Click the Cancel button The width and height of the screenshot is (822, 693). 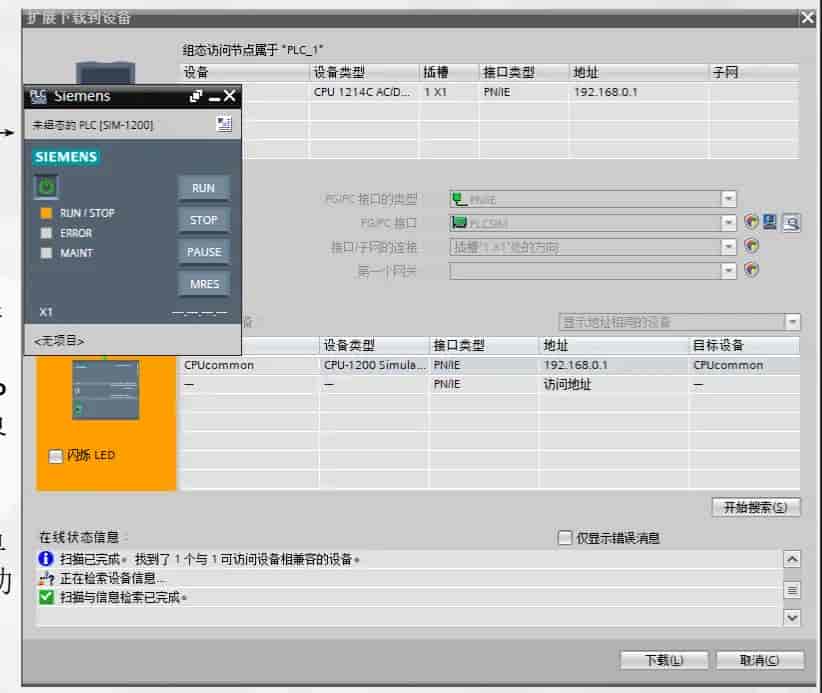click(760, 660)
